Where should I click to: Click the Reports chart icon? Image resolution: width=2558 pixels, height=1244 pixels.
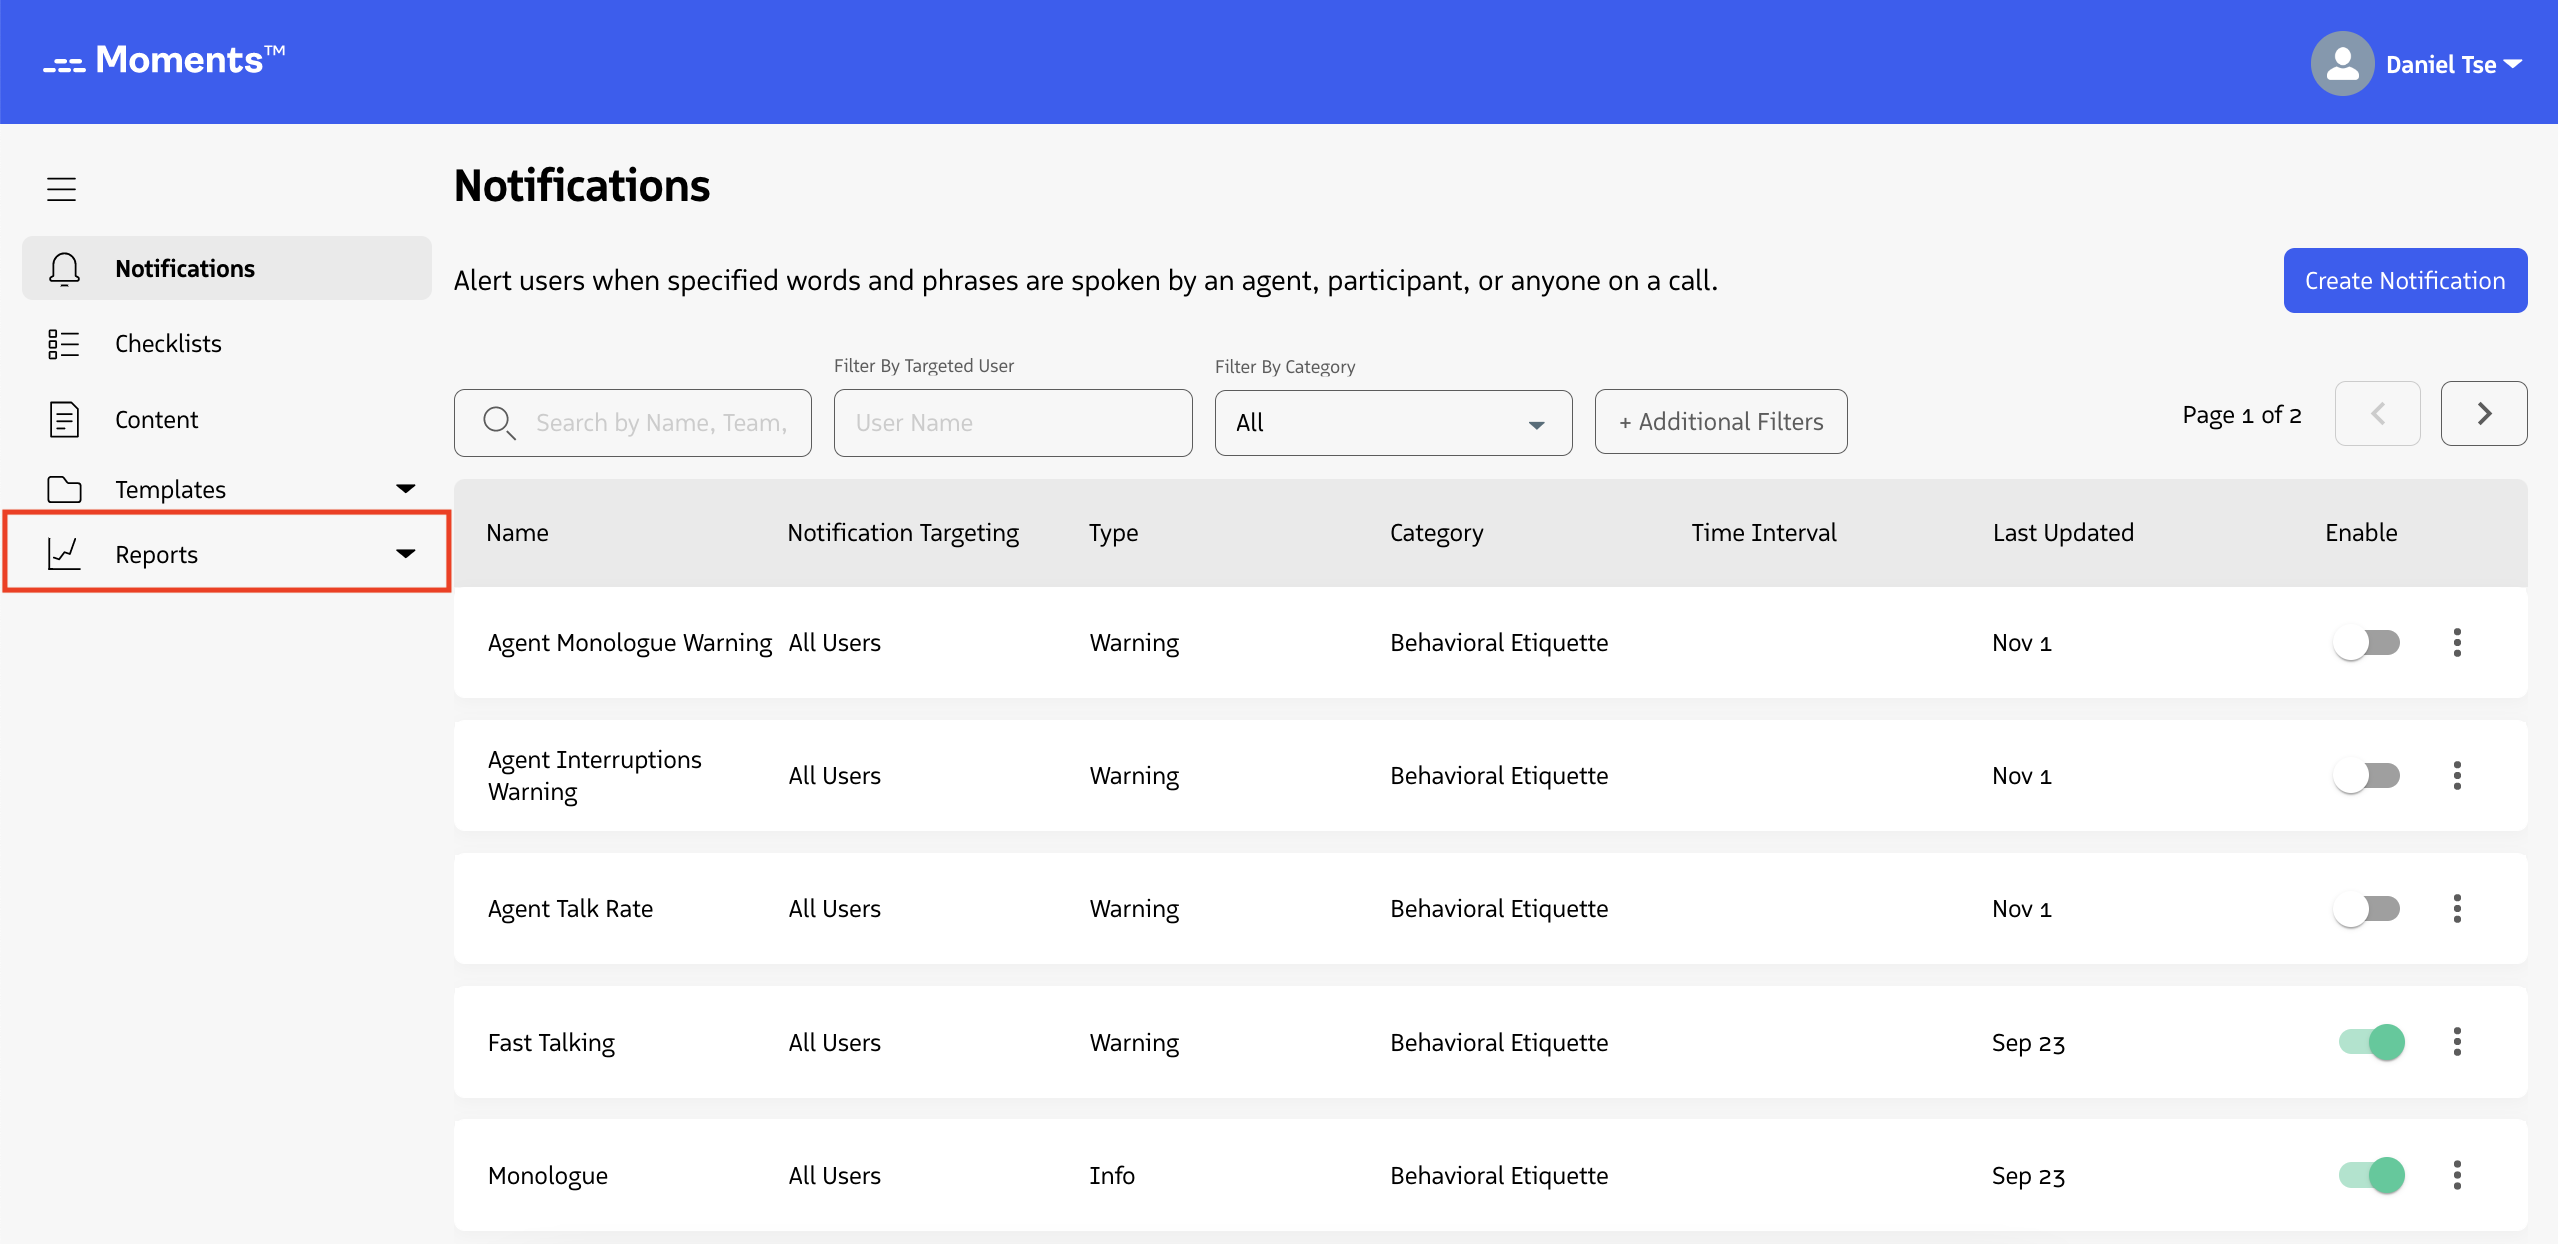click(x=64, y=553)
